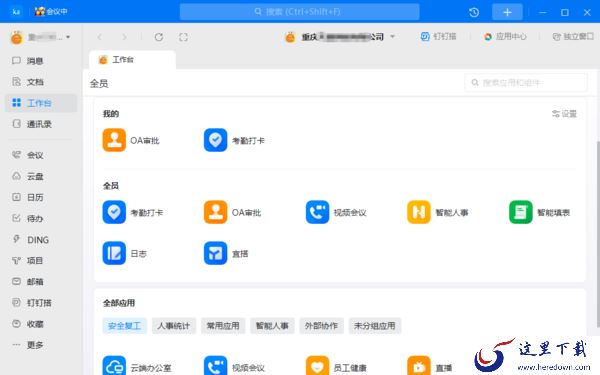
Task: Open the history clock icon in title bar
Action: 474,12
